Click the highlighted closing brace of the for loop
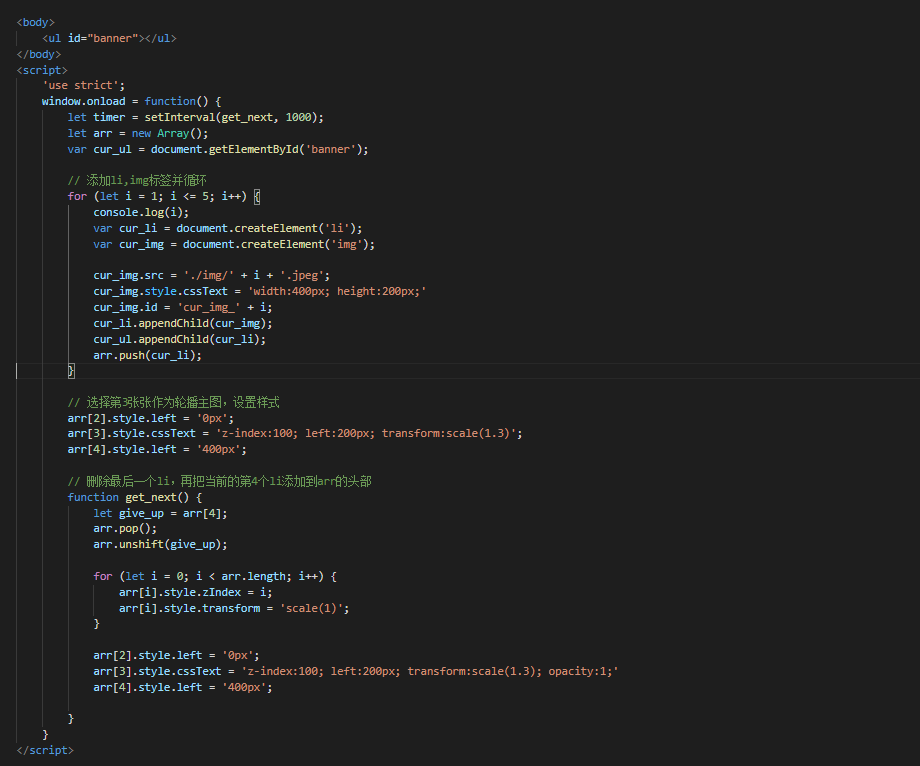The height and width of the screenshot is (766, 920). 69,371
